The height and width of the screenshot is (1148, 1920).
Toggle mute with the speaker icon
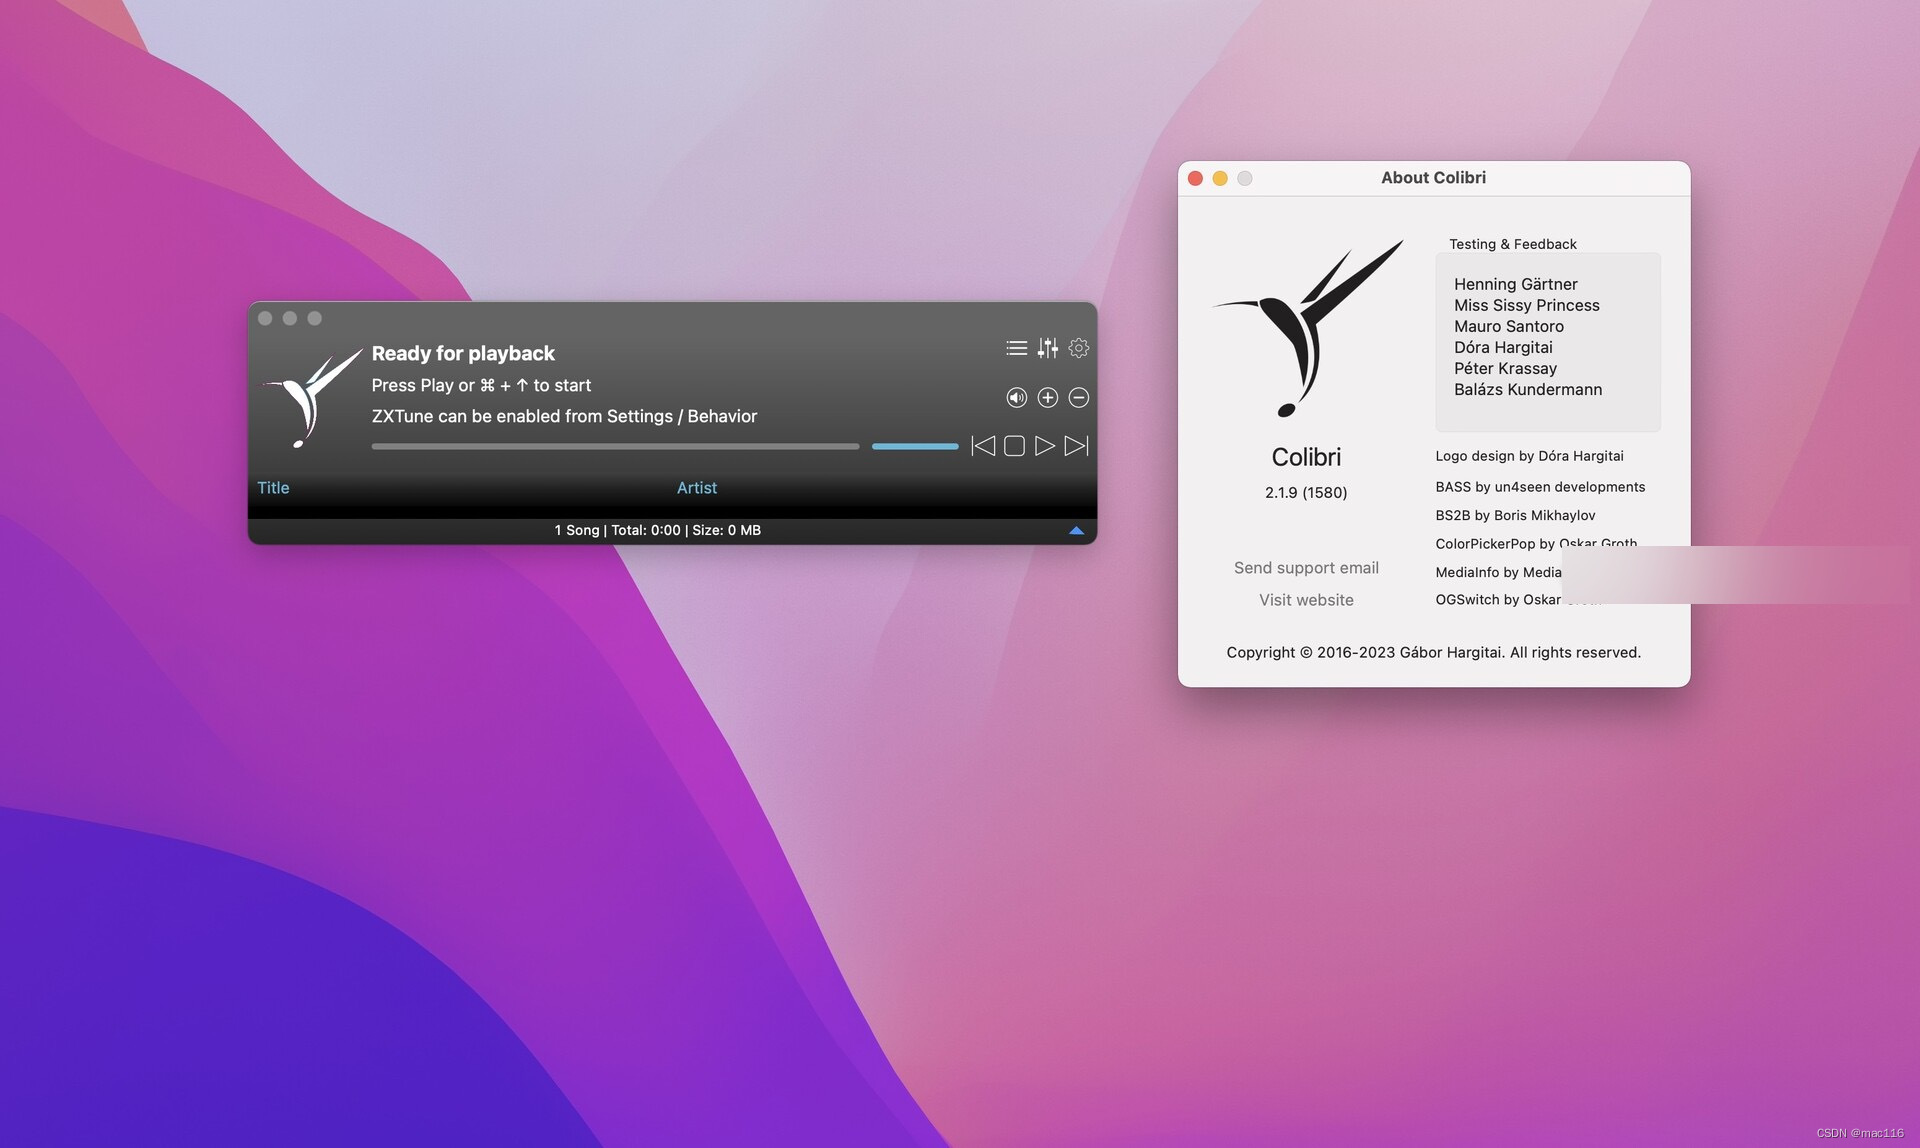point(1015,398)
